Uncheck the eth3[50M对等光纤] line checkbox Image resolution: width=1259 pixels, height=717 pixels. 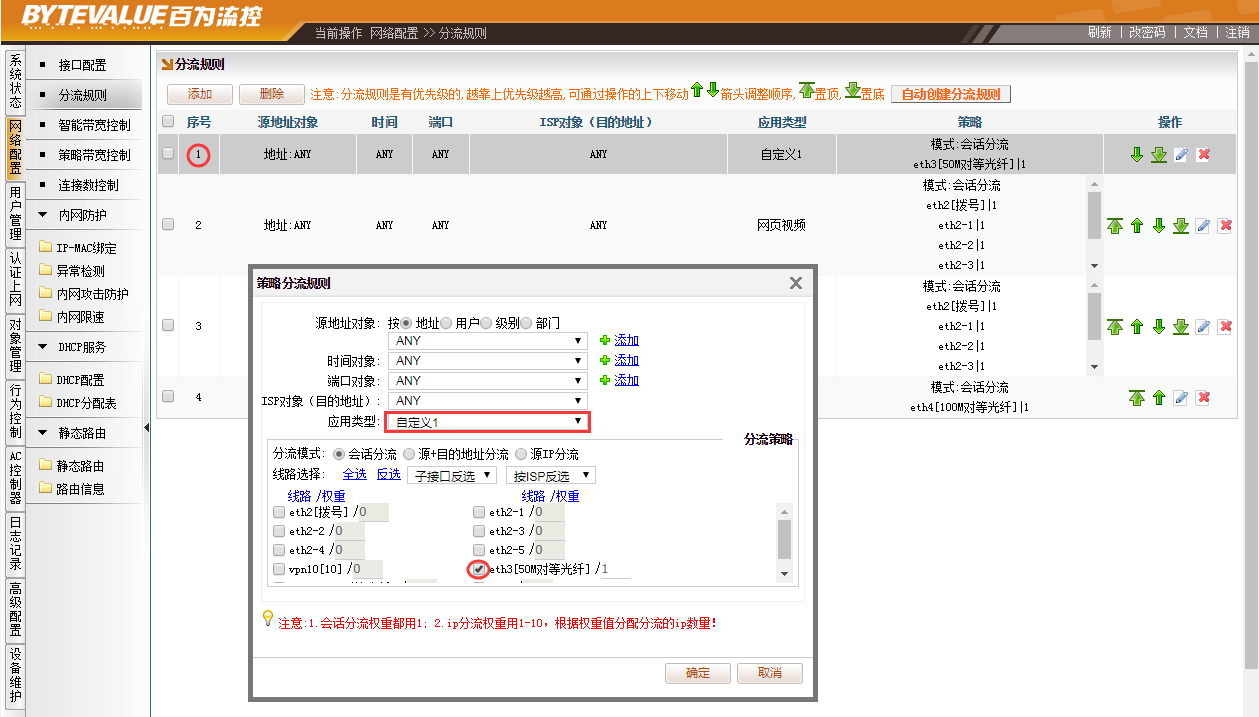(x=479, y=569)
